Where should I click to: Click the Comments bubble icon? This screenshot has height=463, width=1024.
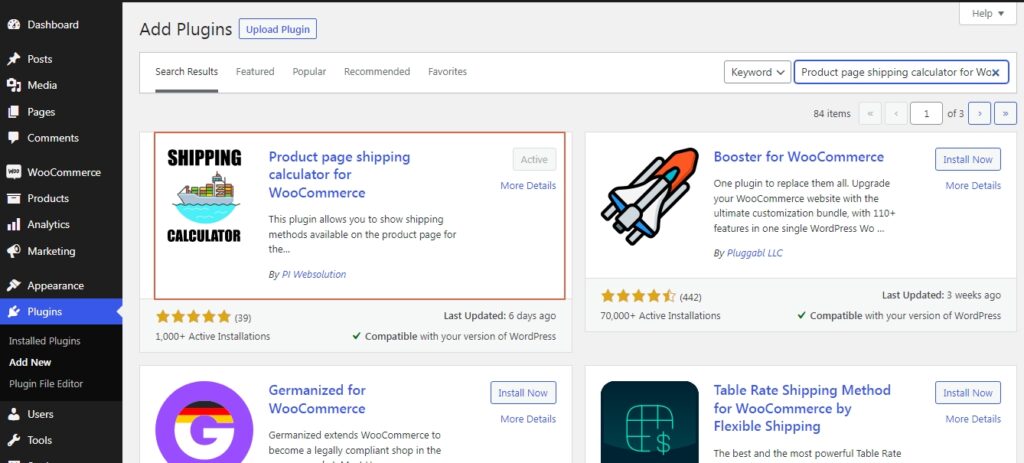14,138
